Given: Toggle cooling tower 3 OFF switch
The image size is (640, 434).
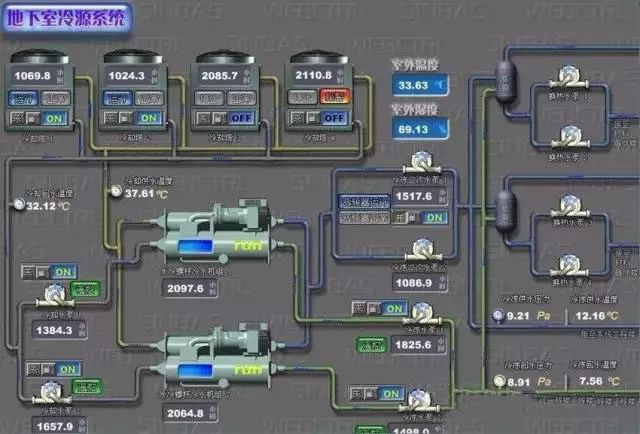Looking at the screenshot, I should click(x=238, y=117).
